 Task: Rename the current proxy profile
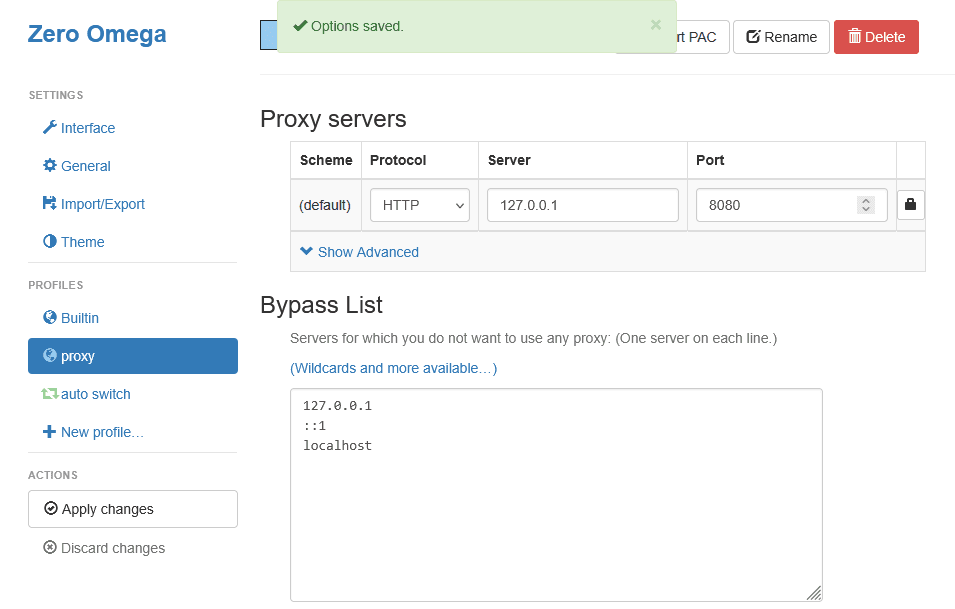781,36
